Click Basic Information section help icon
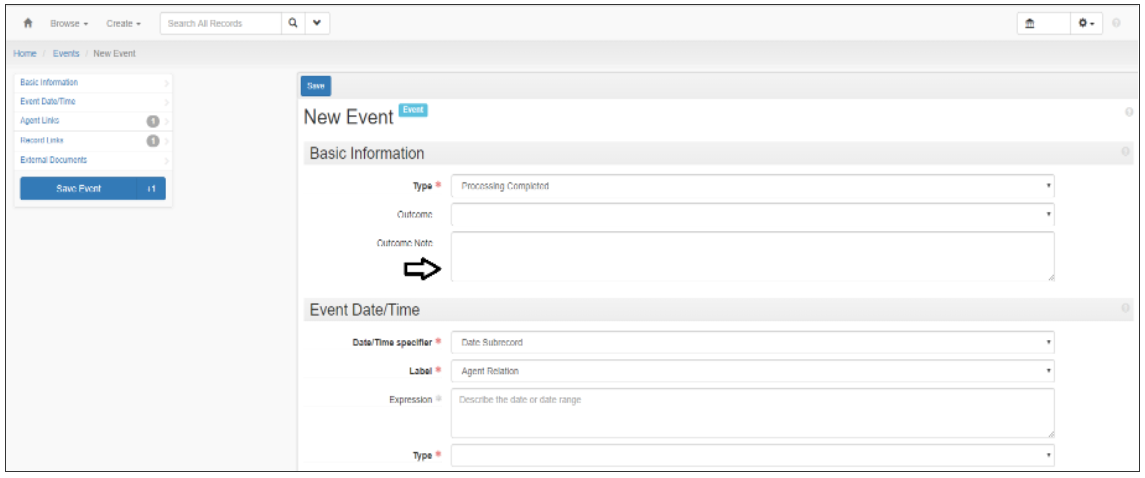Viewport: 1145px width, 478px height. pos(1125,152)
